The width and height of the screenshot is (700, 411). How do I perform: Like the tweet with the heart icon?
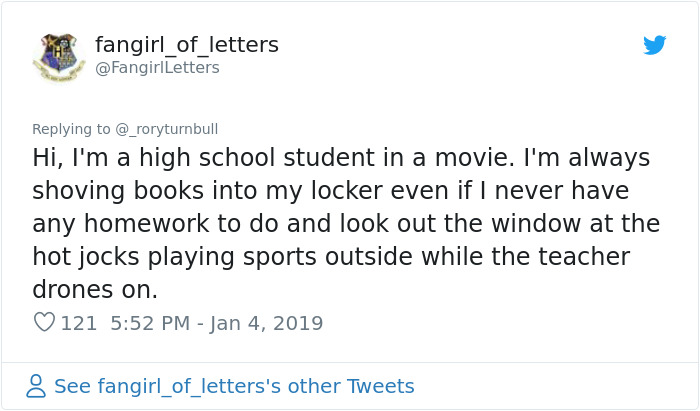point(44,323)
